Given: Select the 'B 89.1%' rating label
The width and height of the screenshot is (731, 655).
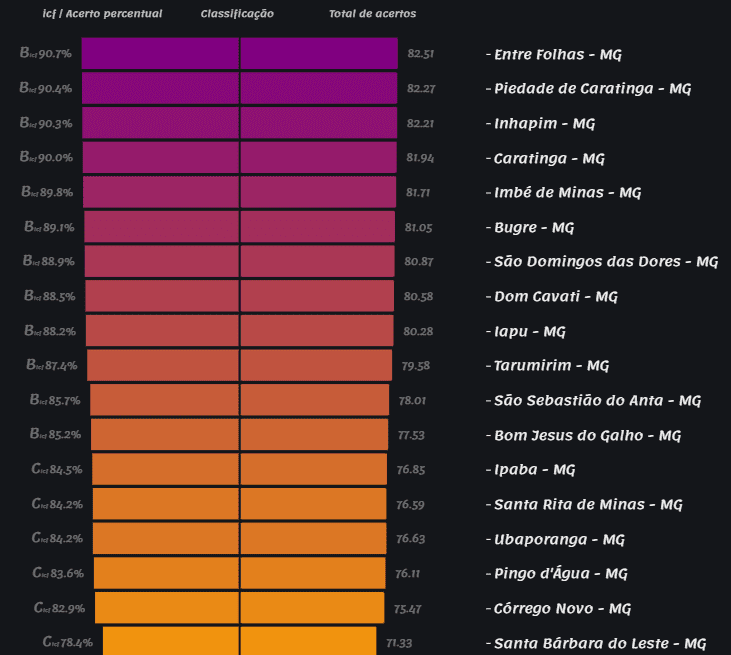Looking at the screenshot, I should (x=49, y=227).
